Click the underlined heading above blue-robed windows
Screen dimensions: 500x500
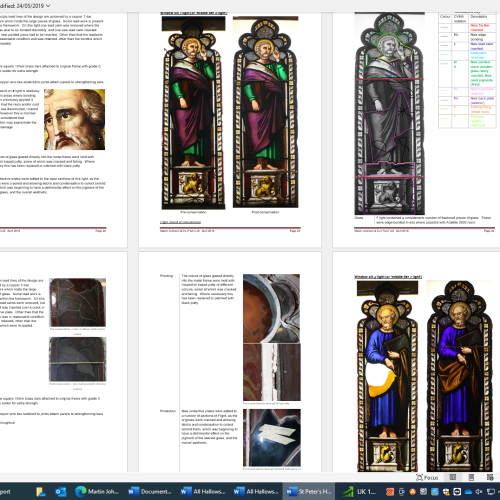[x=388, y=277]
